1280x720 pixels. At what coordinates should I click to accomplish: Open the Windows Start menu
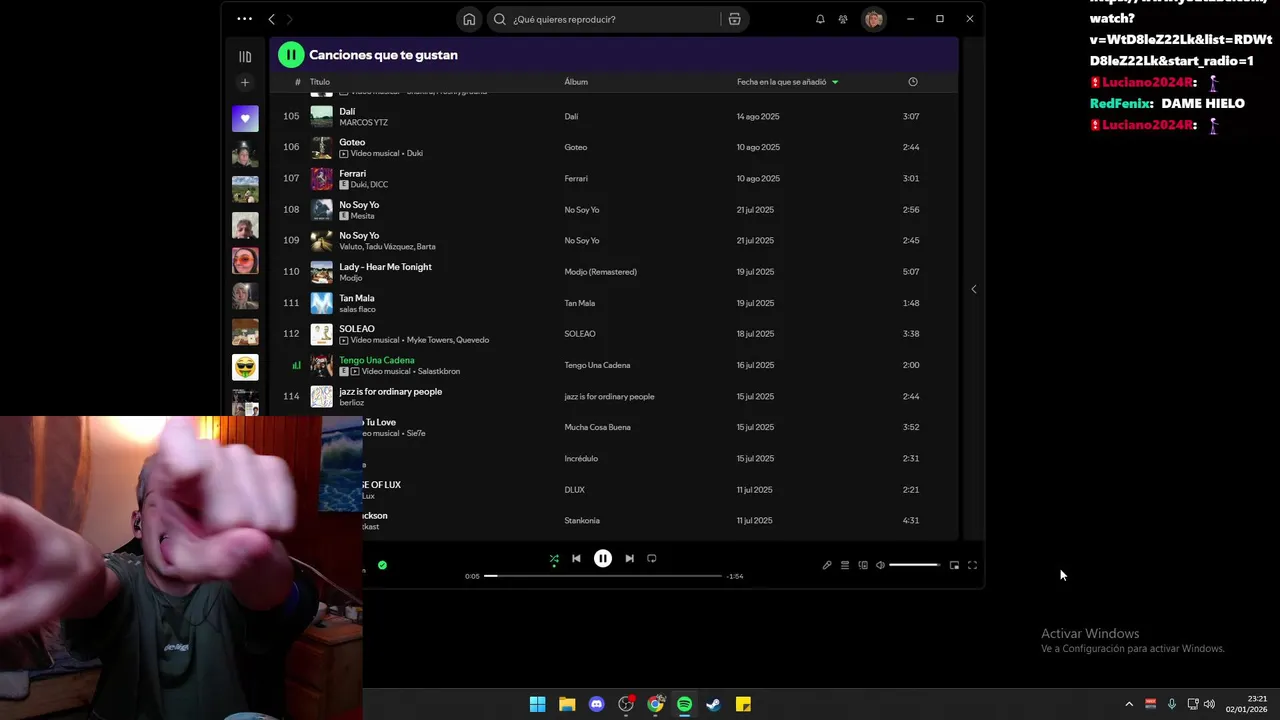(537, 704)
